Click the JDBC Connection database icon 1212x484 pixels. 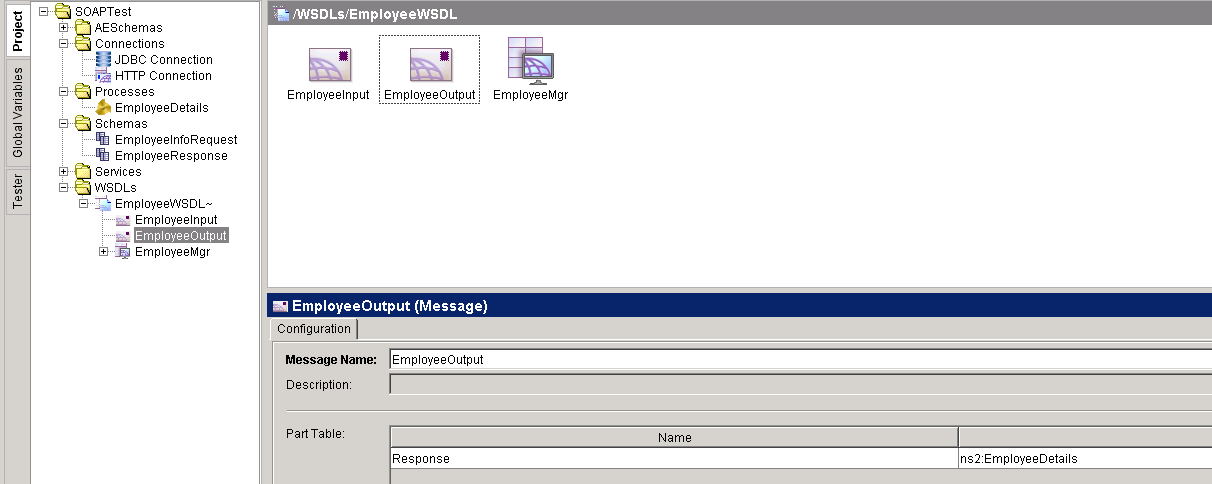103,60
